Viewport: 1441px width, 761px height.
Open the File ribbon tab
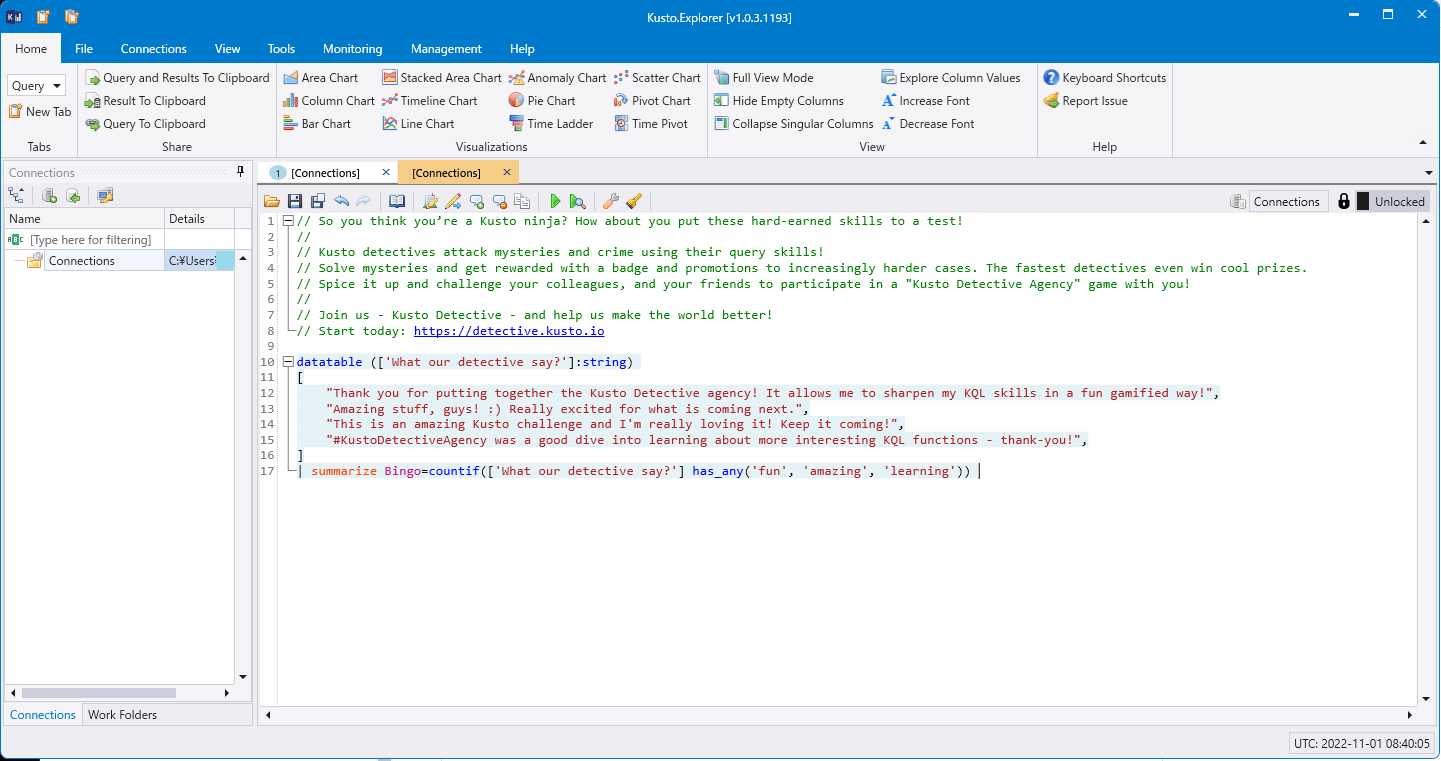(x=84, y=48)
